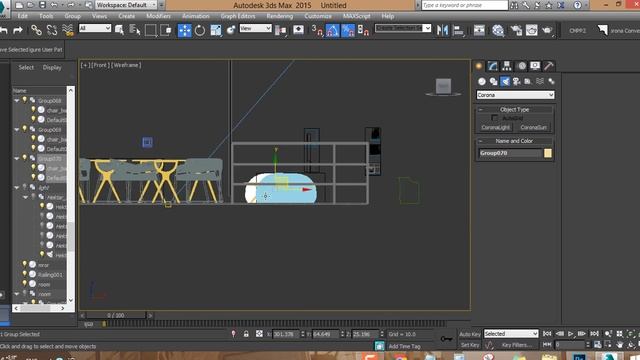
Task: Enable the AutoGrid checkbox
Action: pos(494,118)
